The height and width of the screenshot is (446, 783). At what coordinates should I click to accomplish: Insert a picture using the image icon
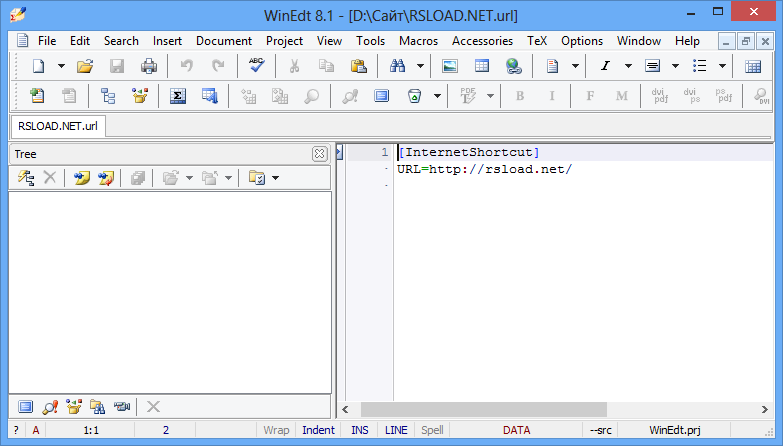point(450,66)
